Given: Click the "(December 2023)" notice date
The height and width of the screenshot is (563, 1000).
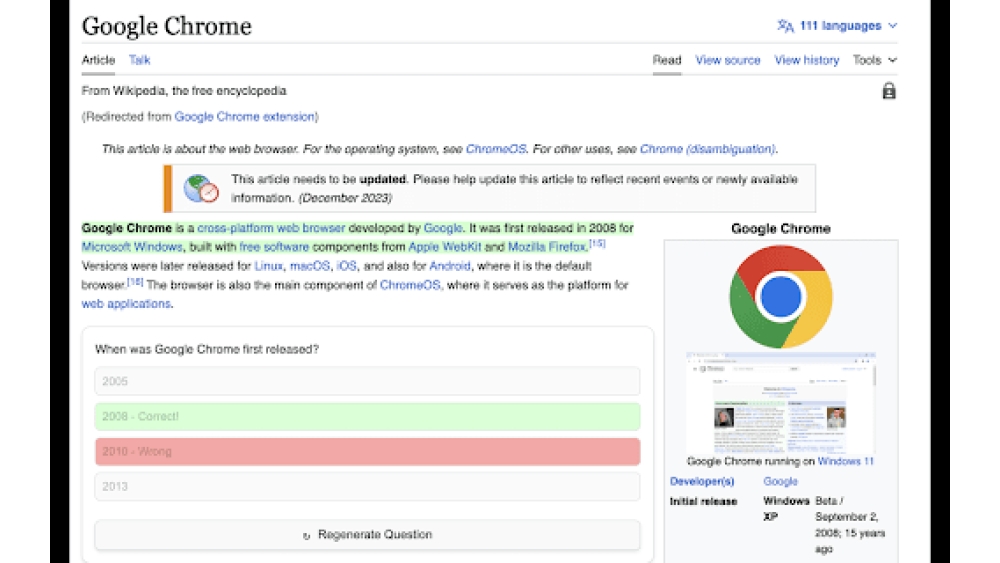Looking at the screenshot, I should [x=345, y=198].
